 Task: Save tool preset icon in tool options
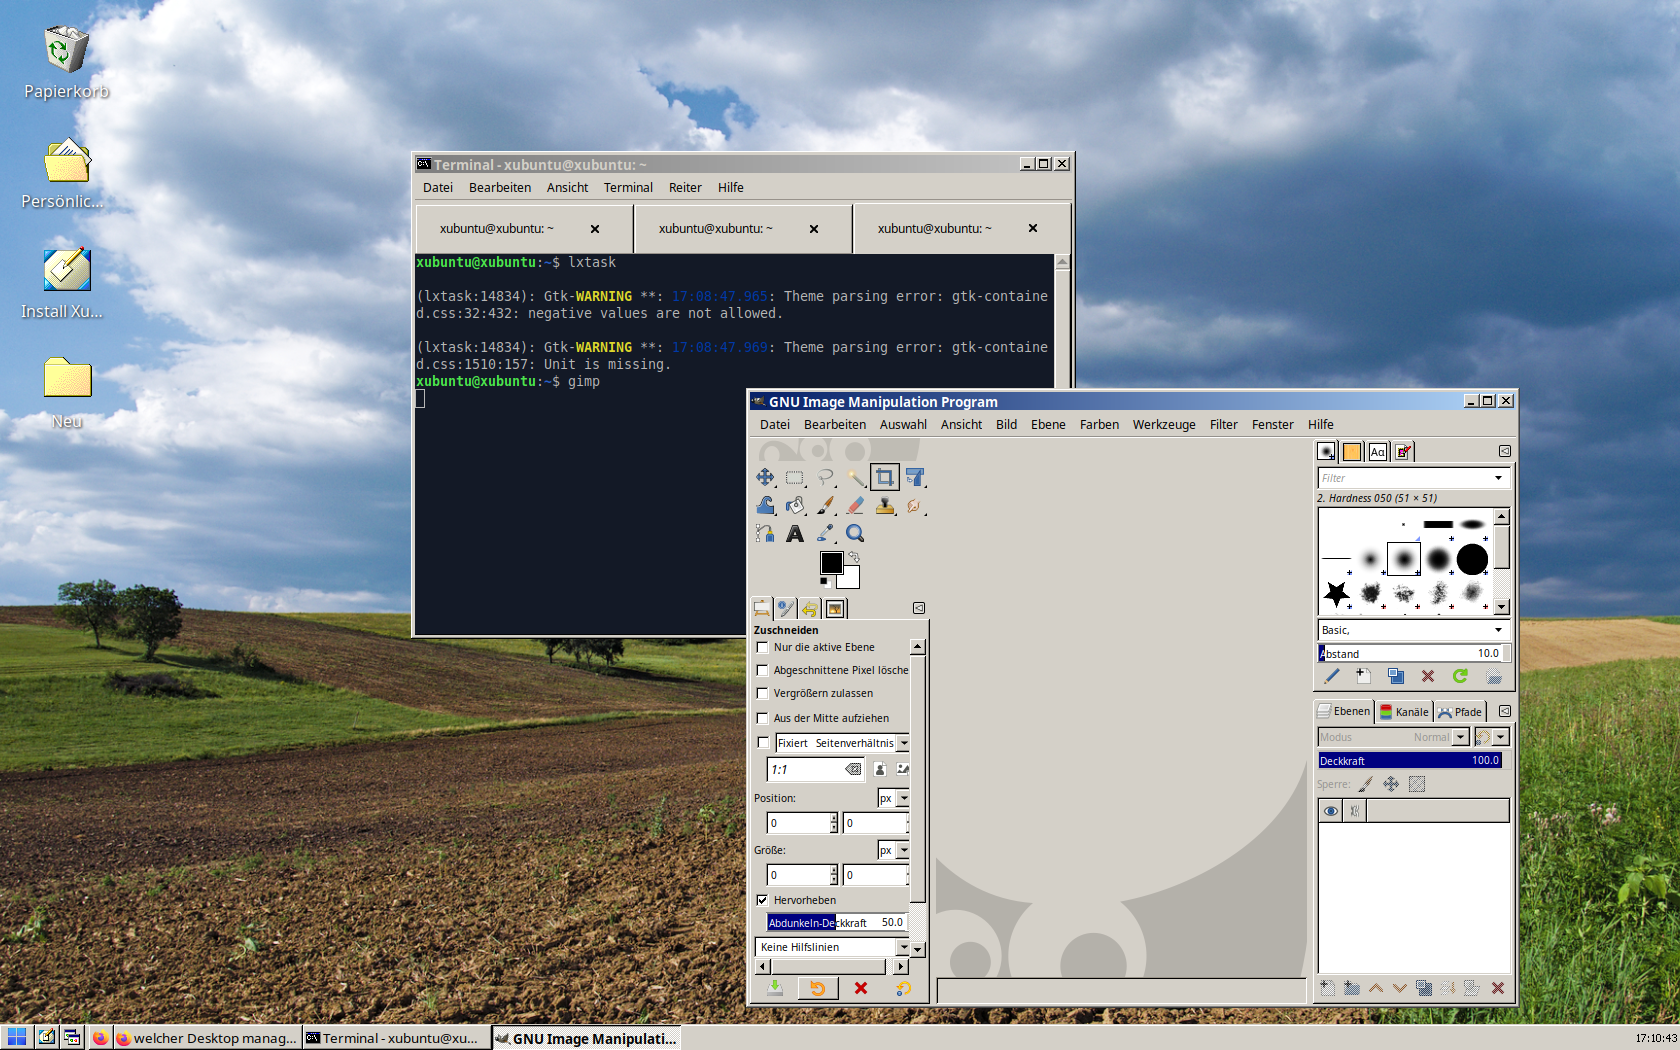point(775,988)
